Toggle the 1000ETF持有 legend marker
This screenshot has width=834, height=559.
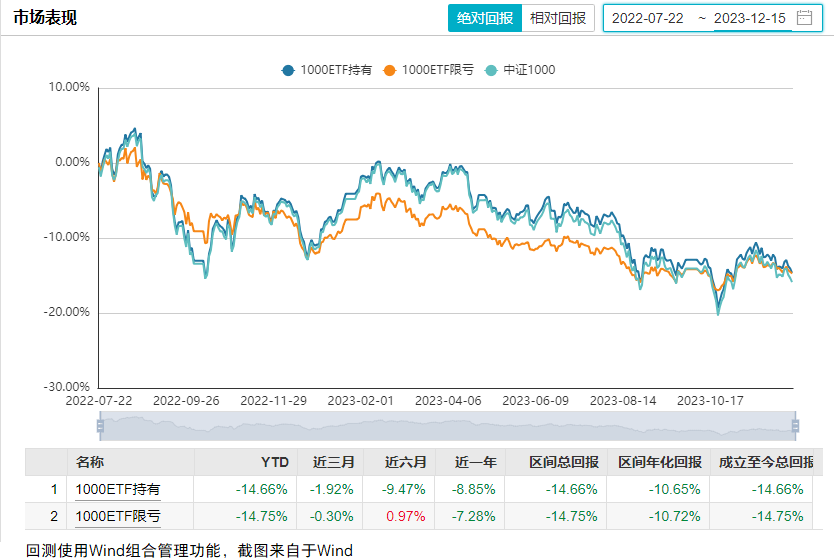tap(289, 70)
